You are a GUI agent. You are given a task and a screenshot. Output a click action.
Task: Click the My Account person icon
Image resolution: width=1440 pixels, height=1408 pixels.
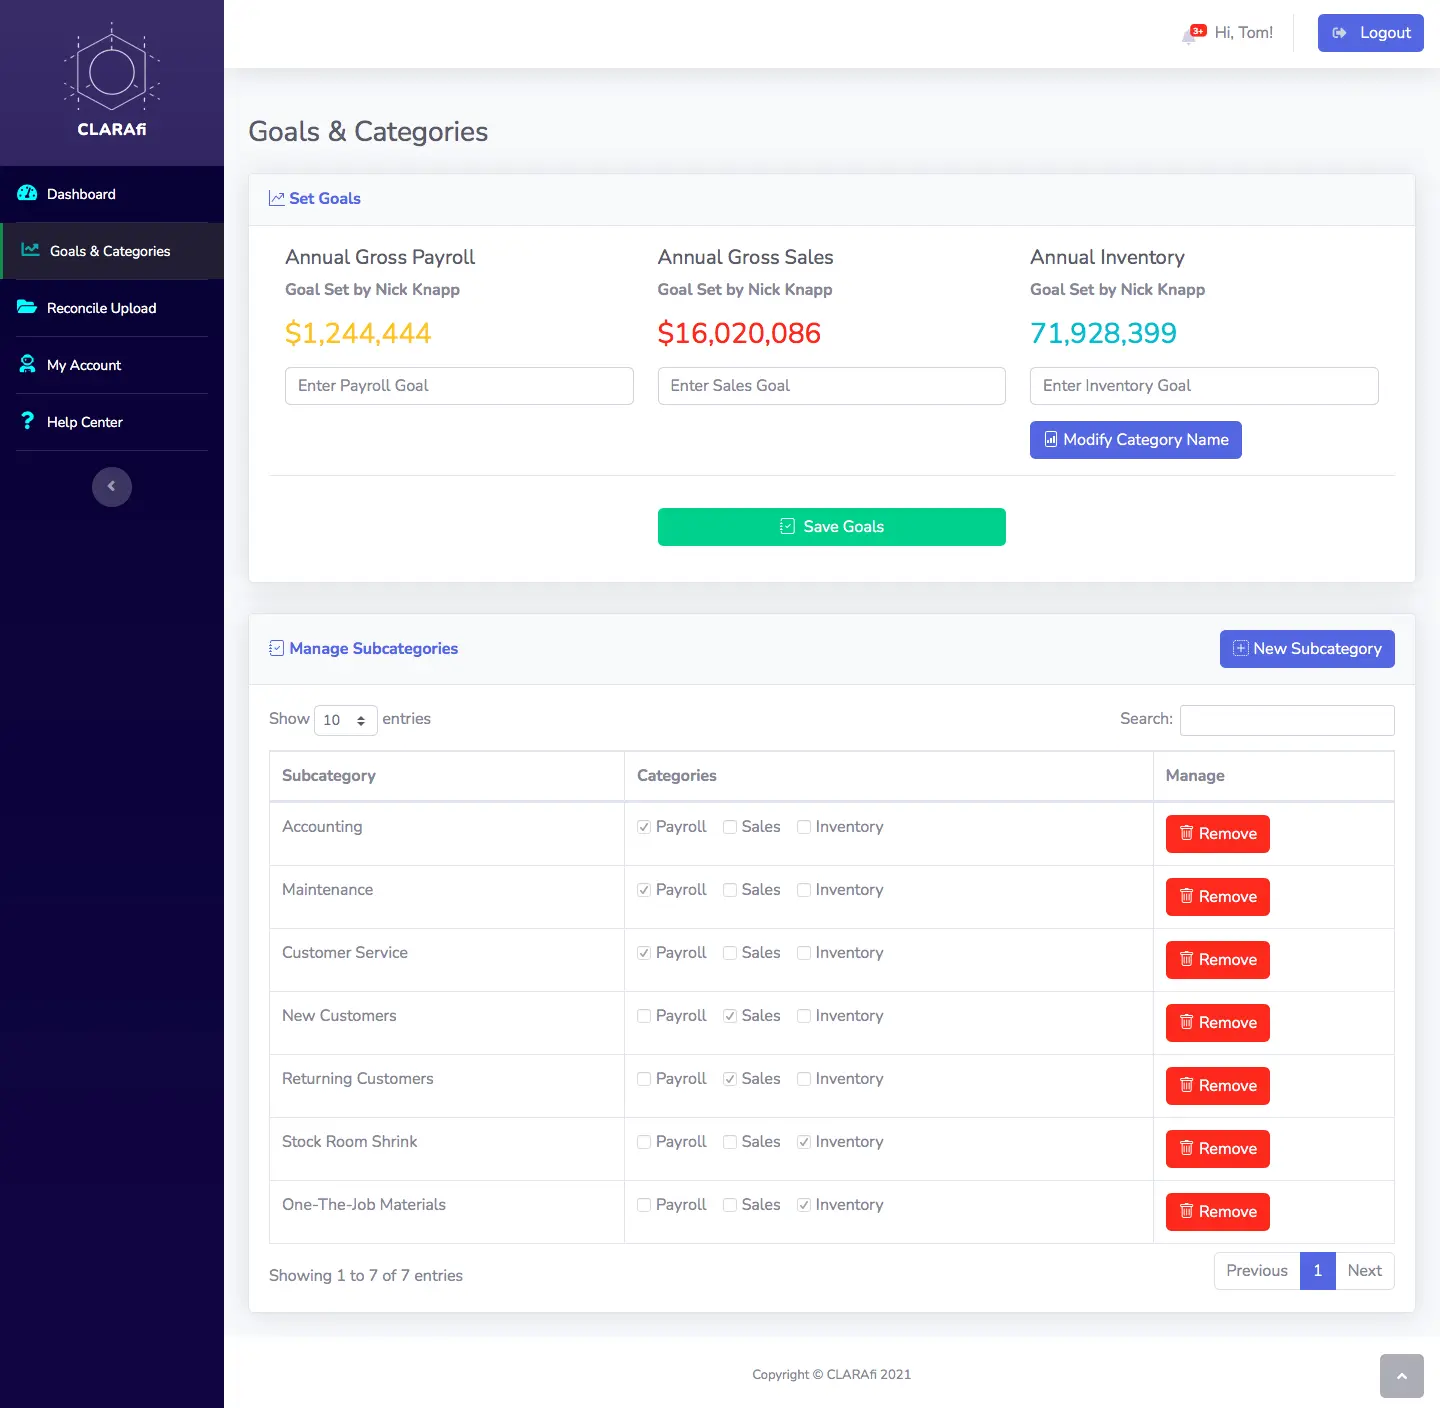pyautogui.click(x=27, y=365)
